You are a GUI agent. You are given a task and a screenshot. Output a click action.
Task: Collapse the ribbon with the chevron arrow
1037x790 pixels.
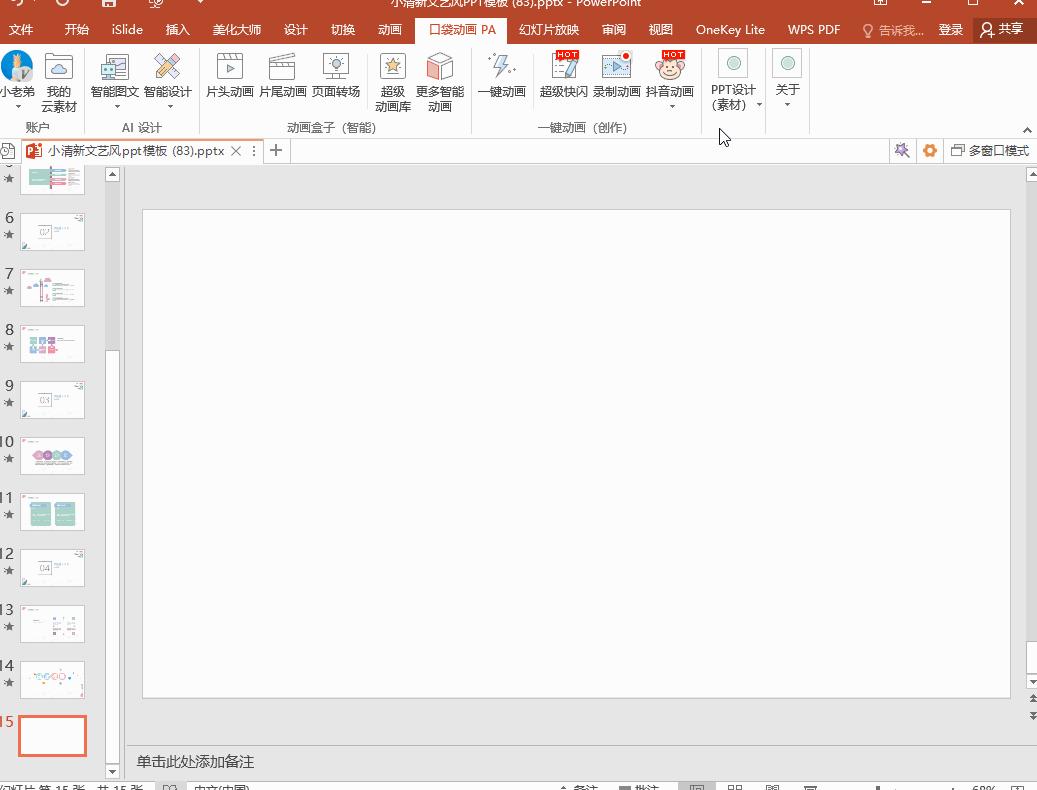click(1027, 129)
